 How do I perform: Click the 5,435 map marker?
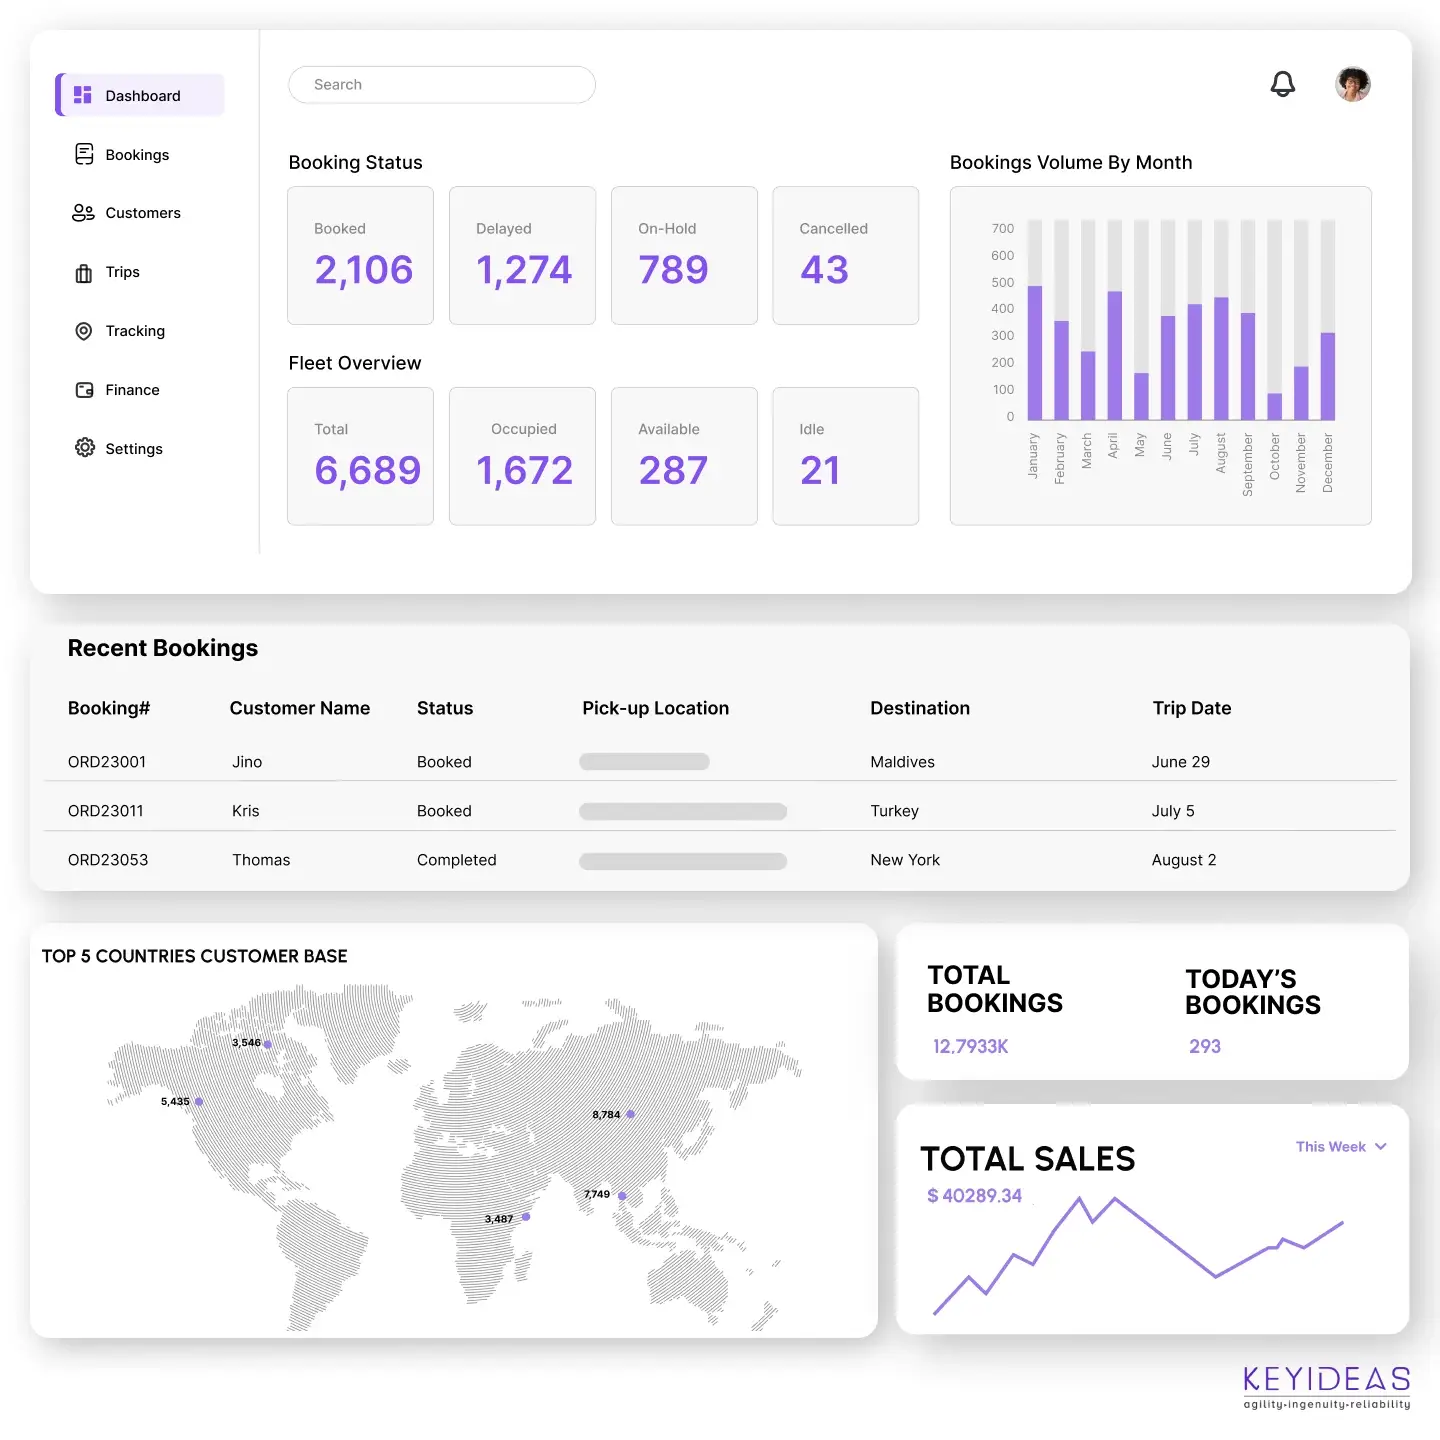tap(199, 1102)
